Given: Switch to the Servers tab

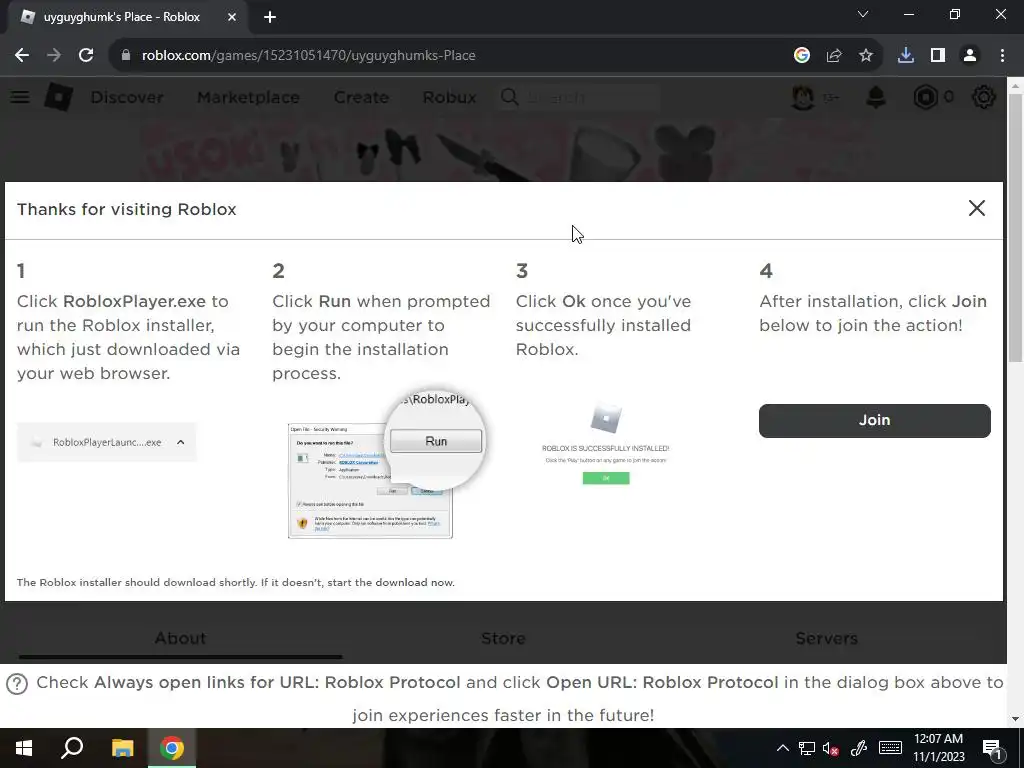Looking at the screenshot, I should pos(826,638).
